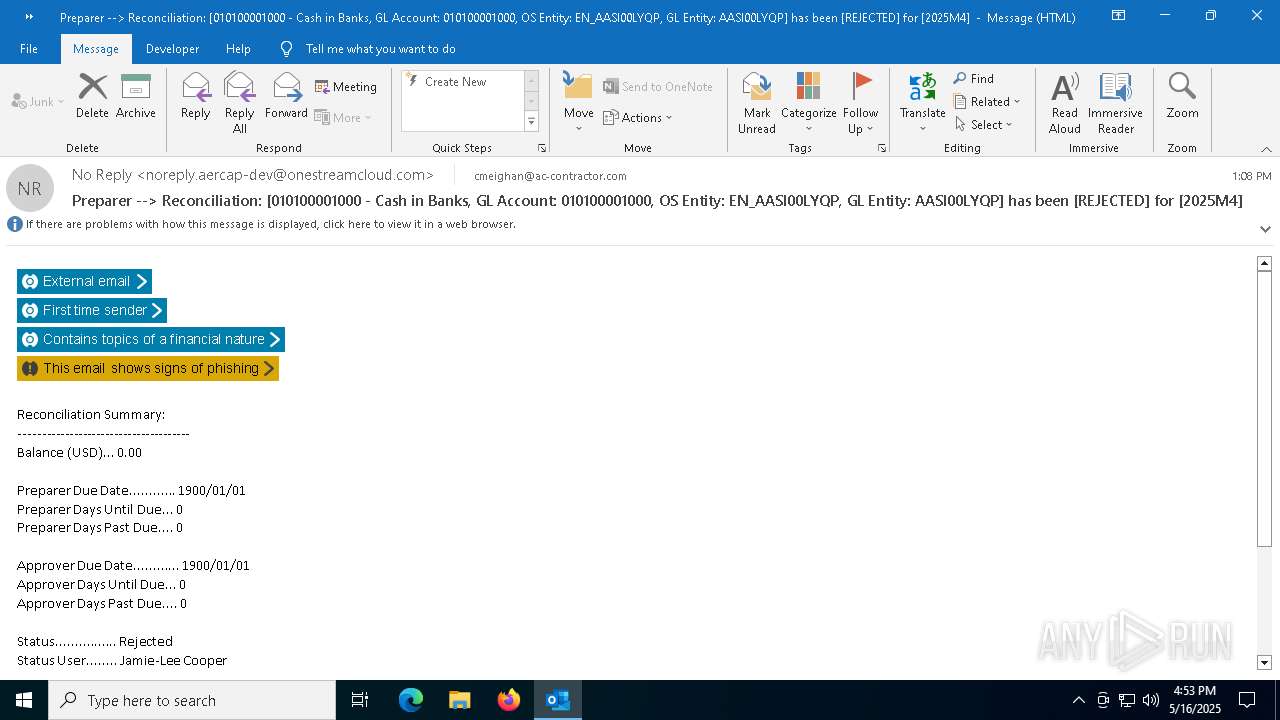Open the Help tab
Image resolution: width=1280 pixels, height=720 pixels.
238,48
